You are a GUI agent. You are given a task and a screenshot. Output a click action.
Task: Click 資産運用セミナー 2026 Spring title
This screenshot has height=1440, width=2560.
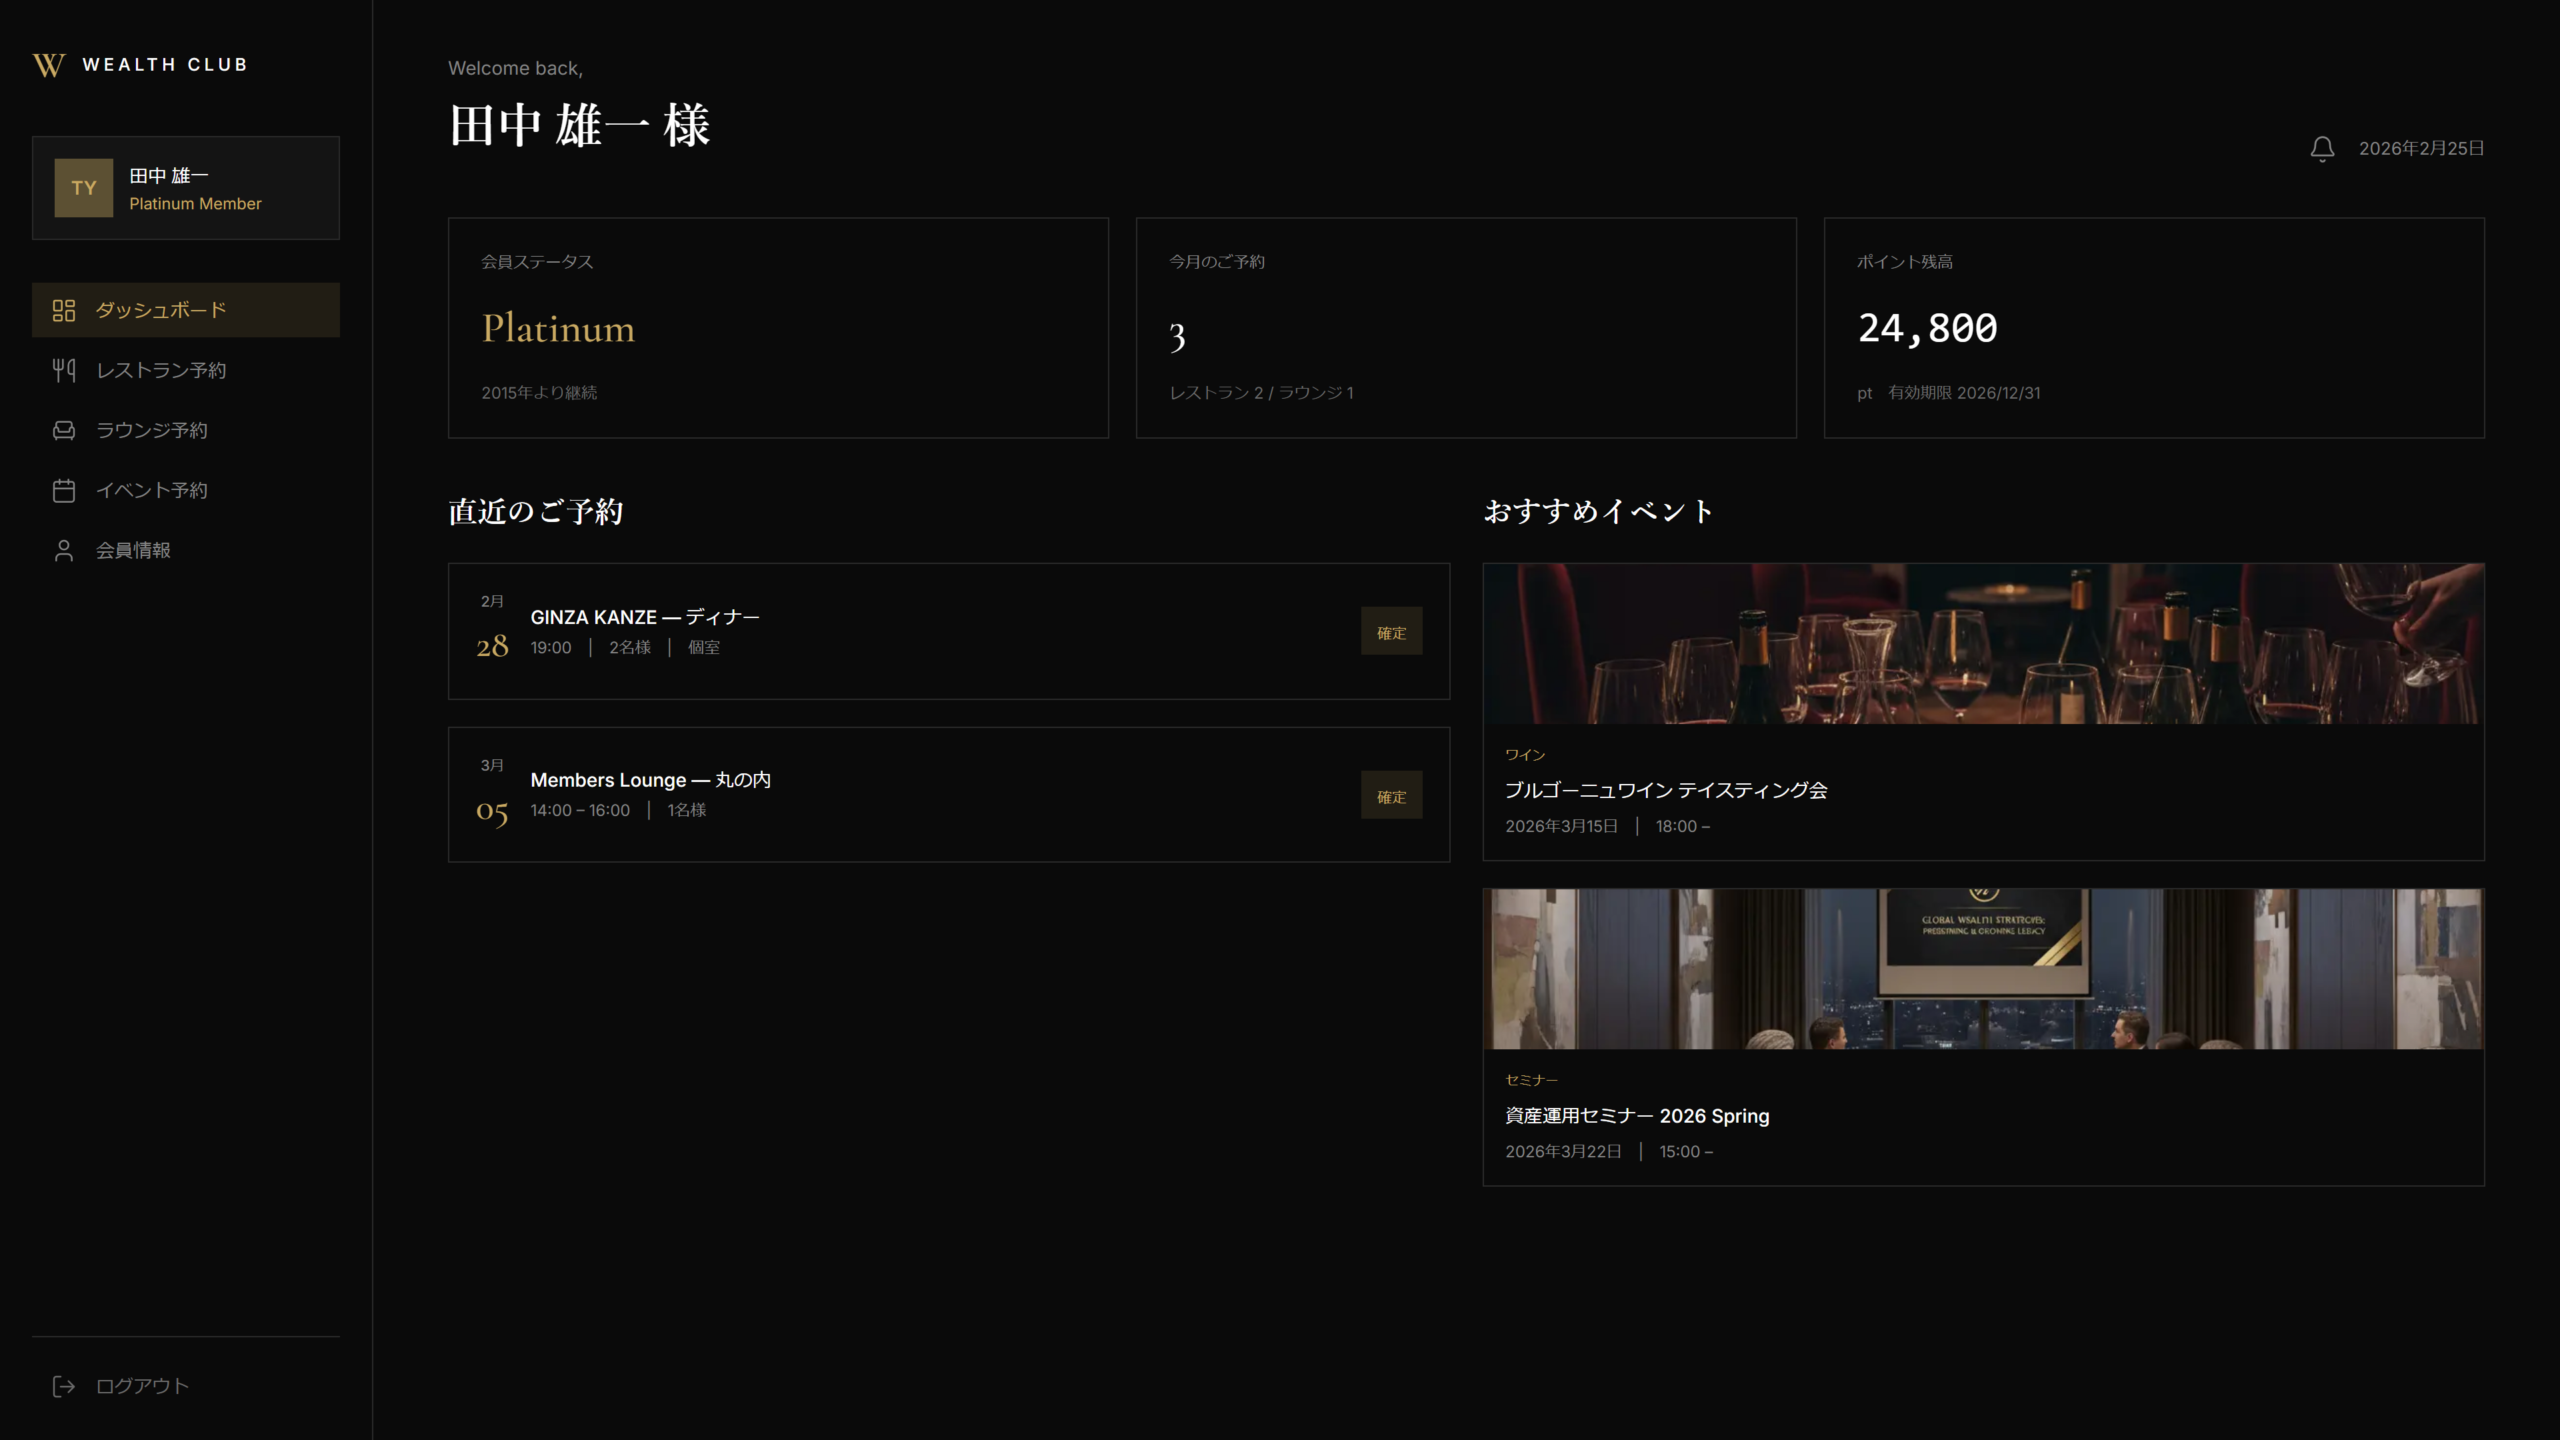1637,1116
